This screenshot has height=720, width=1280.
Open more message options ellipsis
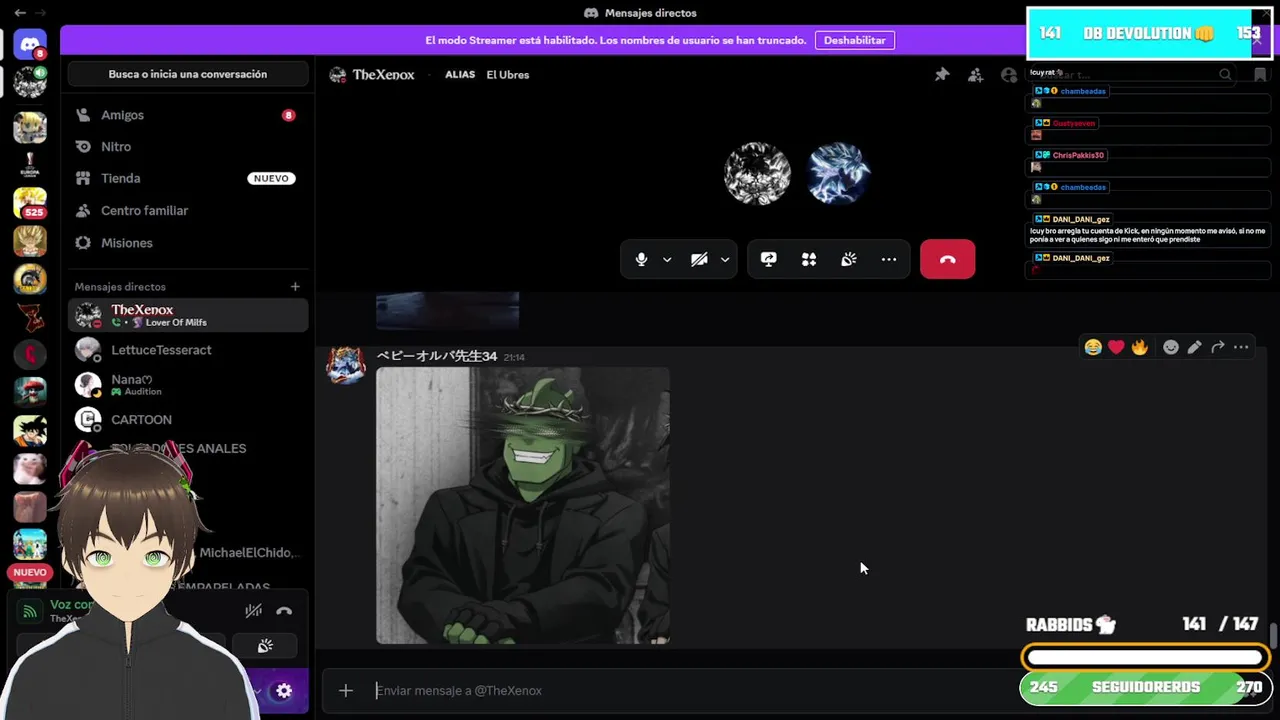tap(1241, 347)
